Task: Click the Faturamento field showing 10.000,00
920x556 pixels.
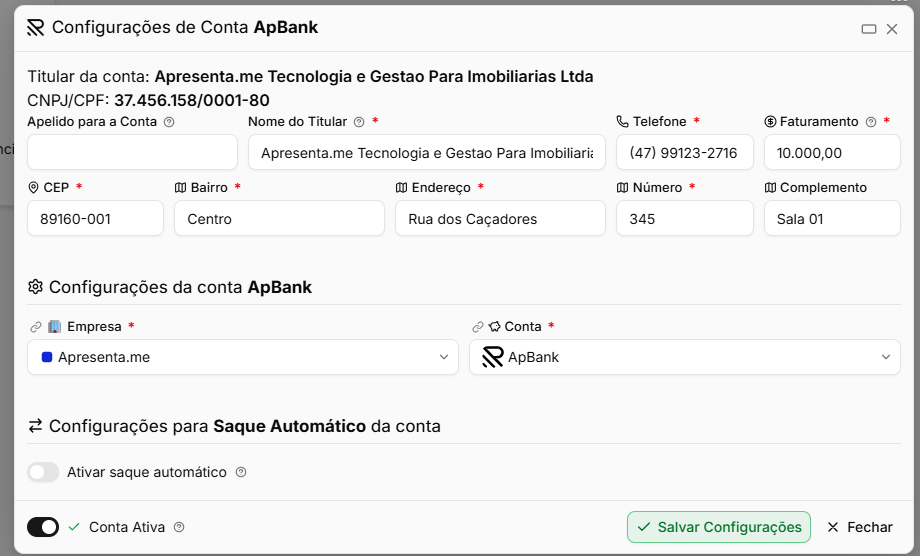Action: pyautogui.click(x=833, y=152)
